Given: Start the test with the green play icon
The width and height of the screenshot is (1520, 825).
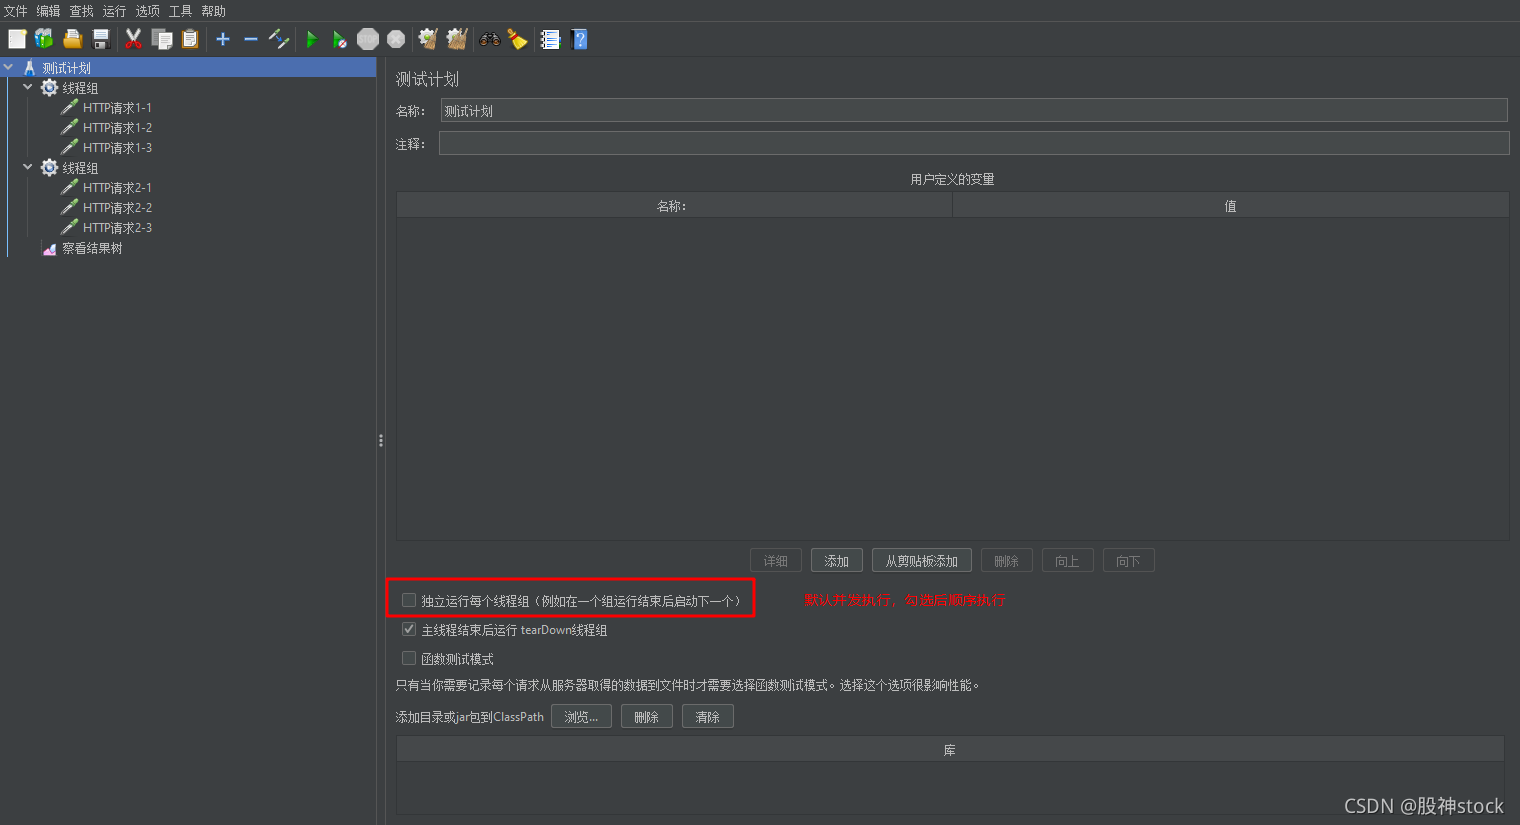Looking at the screenshot, I should coord(312,39).
